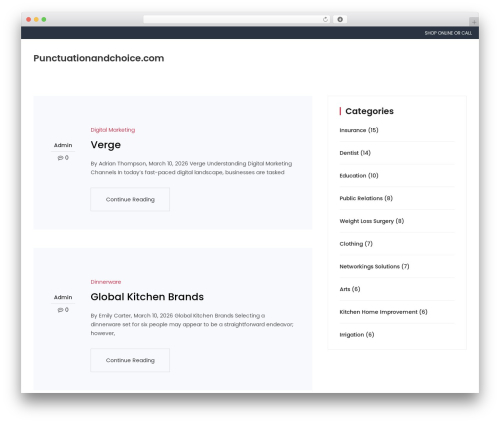Select the Weight Loss Surgery category
The image size is (500, 423).
(x=372, y=221)
